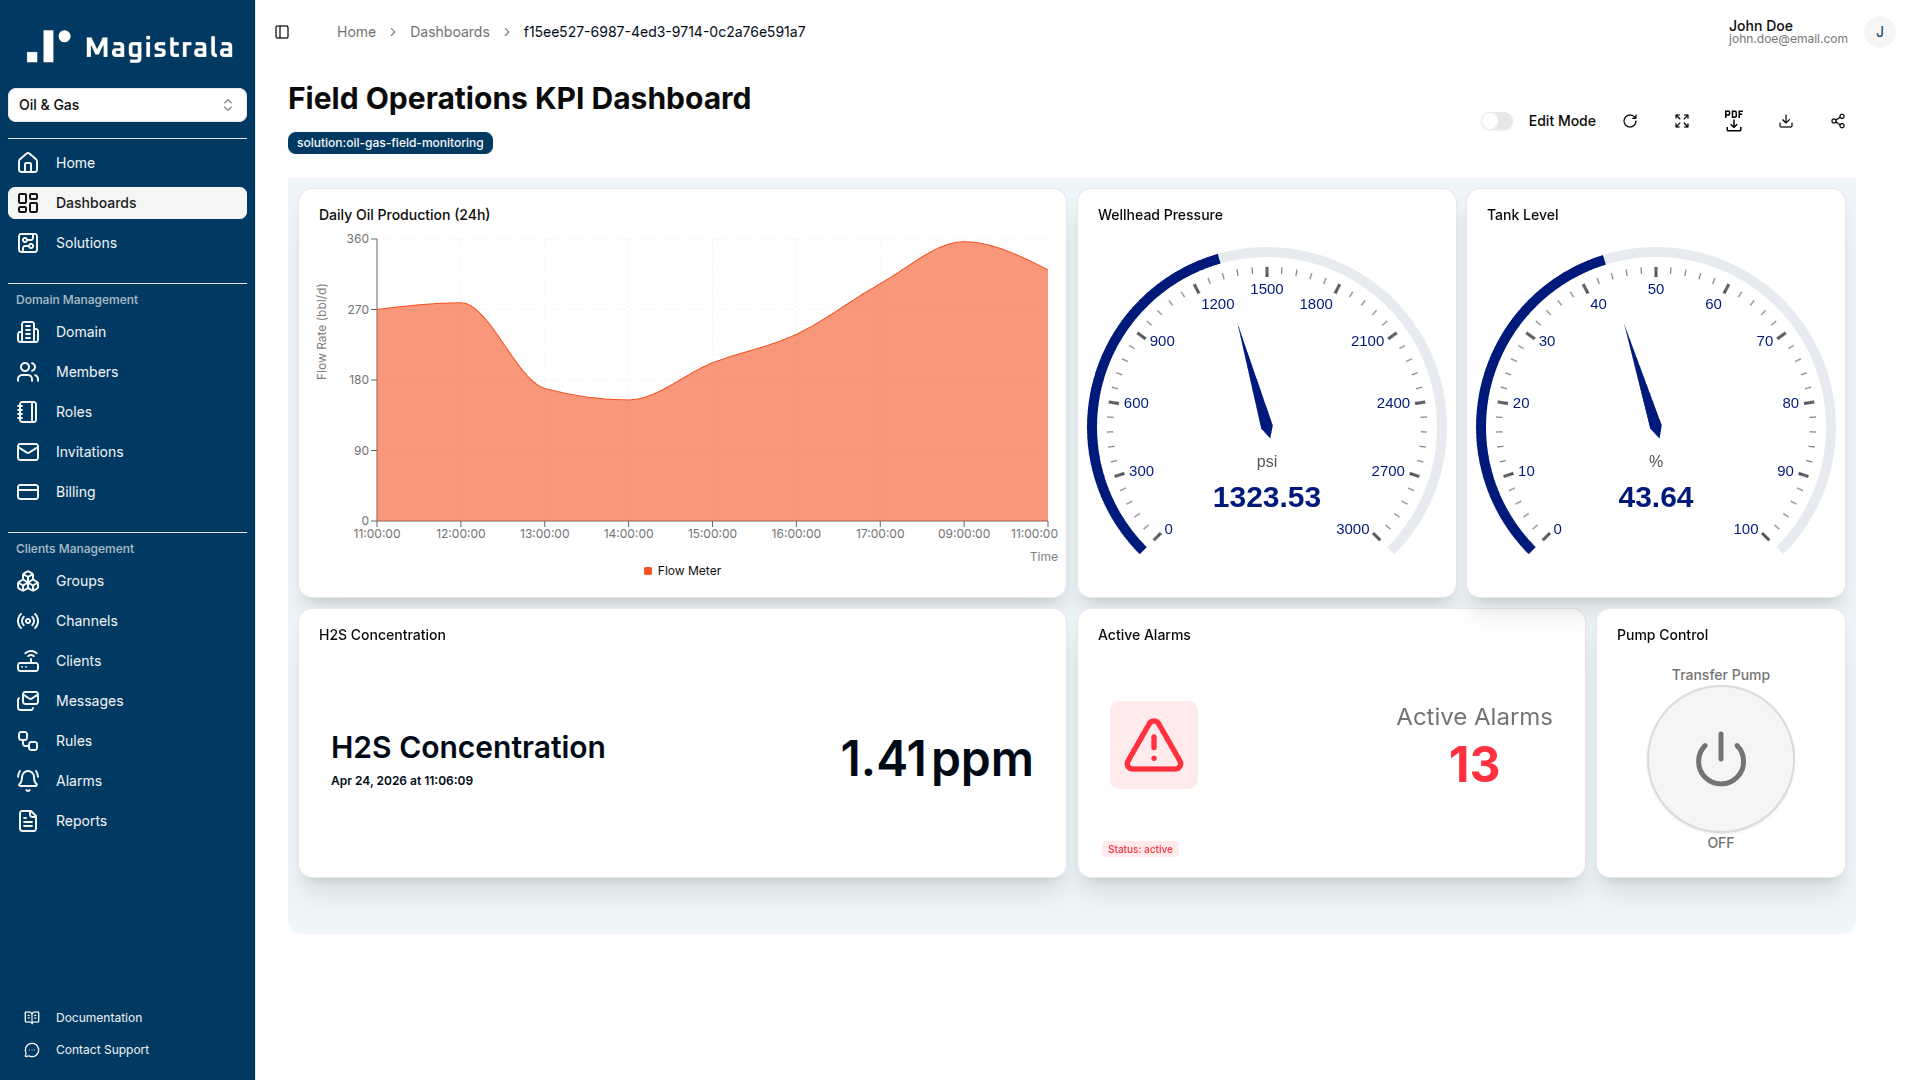Refresh the dashboard data

click(1630, 120)
